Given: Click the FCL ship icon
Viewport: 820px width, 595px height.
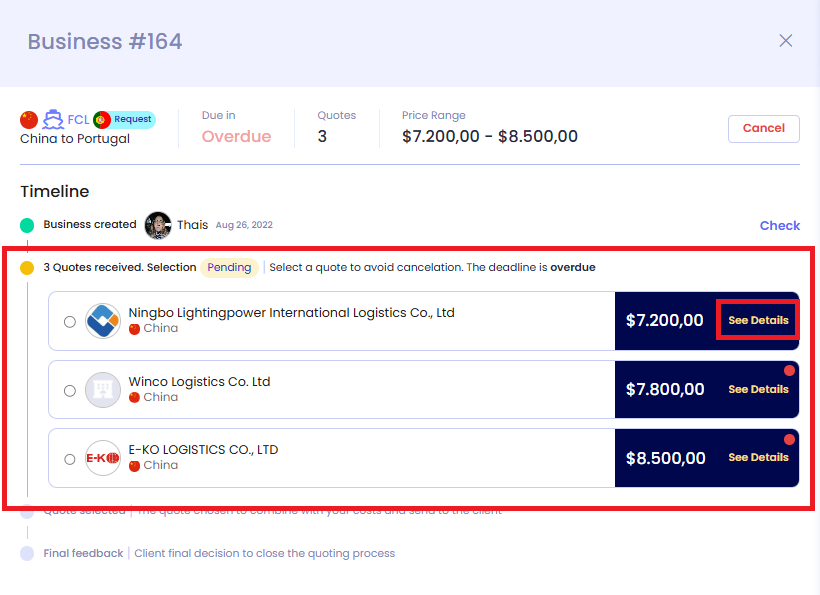Looking at the screenshot, I should 53,120.
